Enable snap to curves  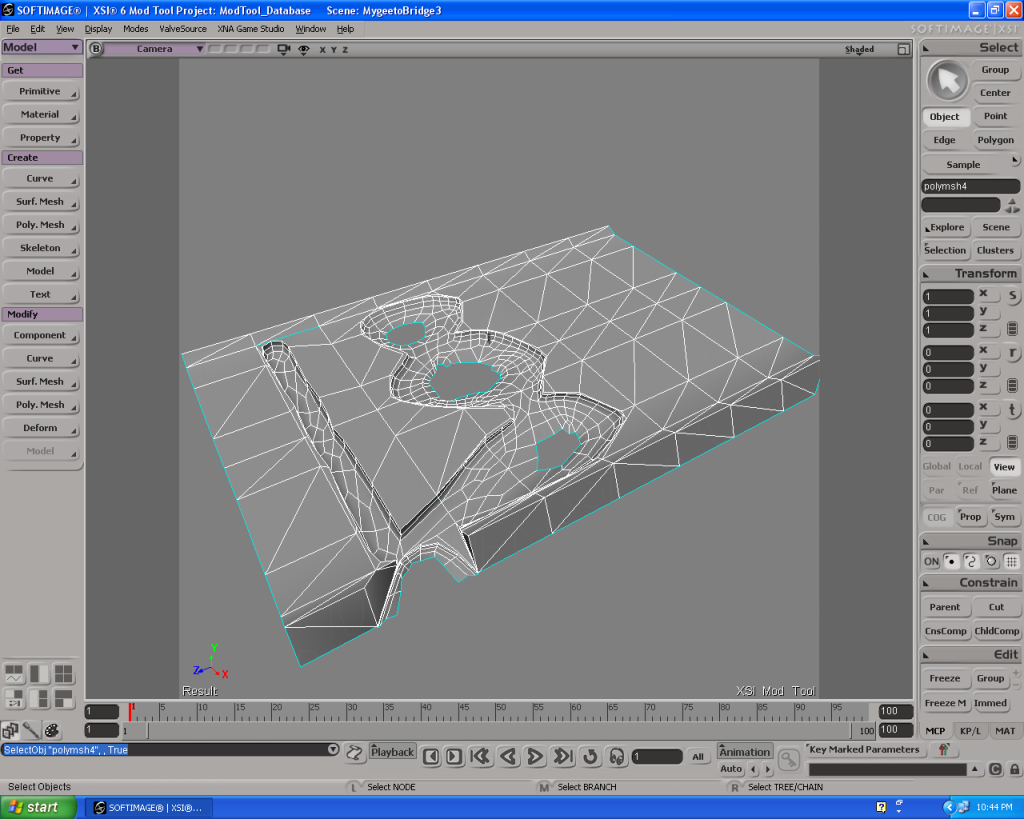(x=971, y=561)
